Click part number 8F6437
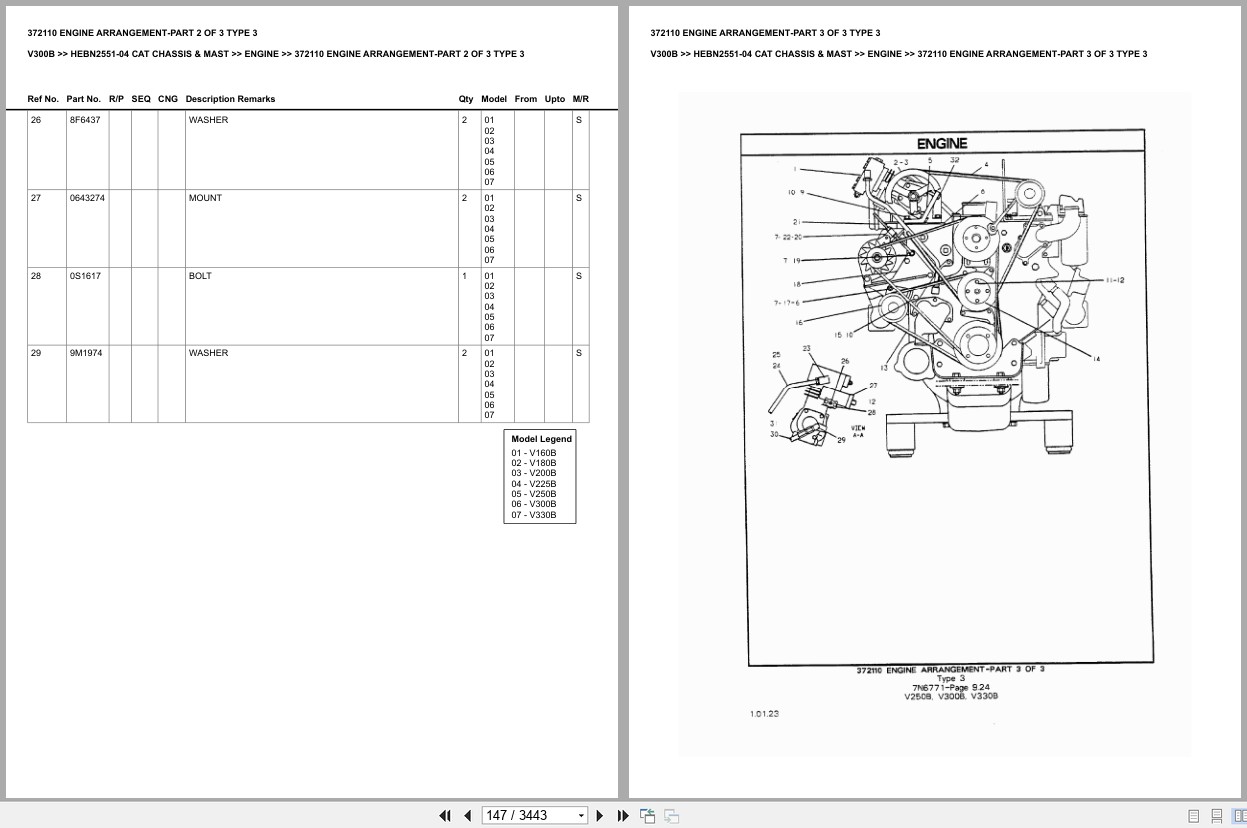1247x828 pixels. 85,120
